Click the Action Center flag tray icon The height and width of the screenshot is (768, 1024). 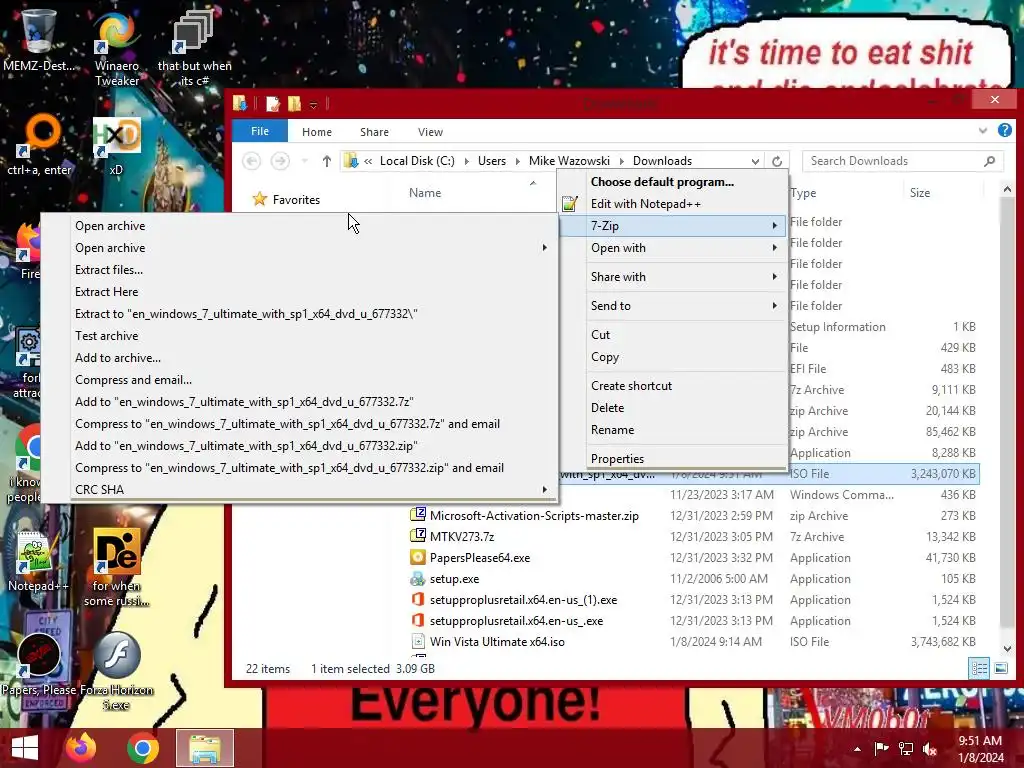click(881, 748)
